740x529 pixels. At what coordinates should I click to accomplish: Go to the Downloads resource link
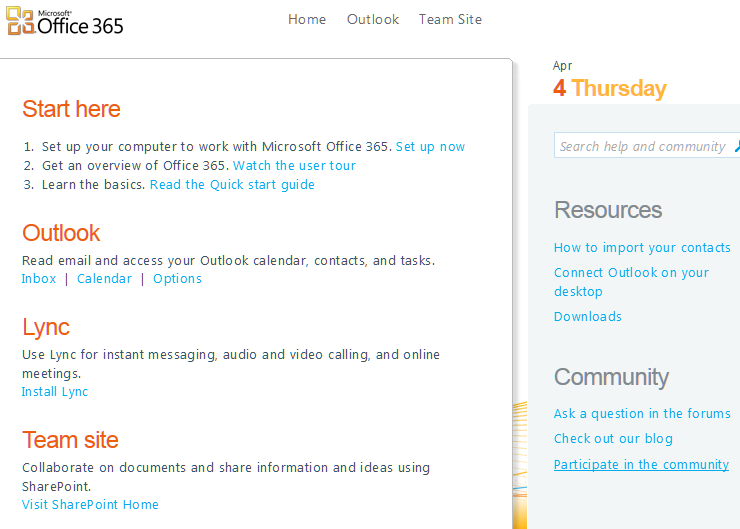pos(588,317)
